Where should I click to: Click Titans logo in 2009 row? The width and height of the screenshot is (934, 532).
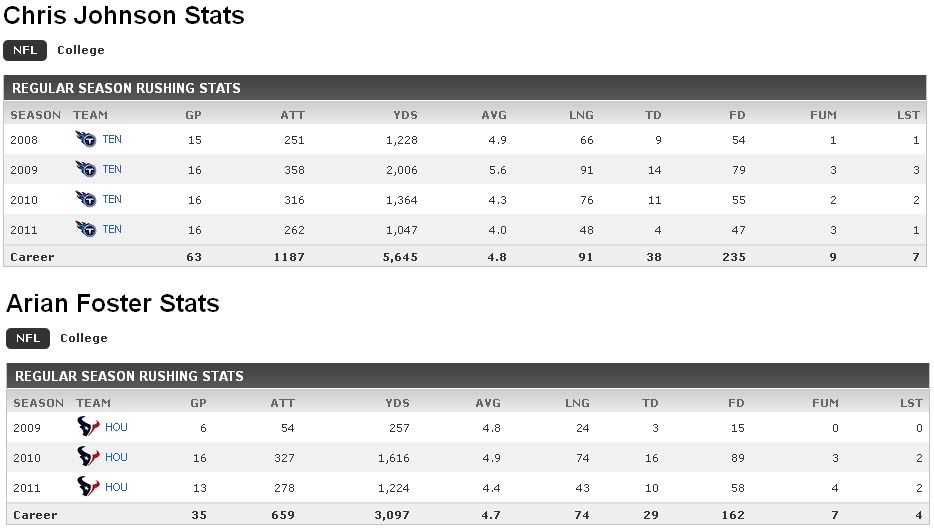[86, 170]
